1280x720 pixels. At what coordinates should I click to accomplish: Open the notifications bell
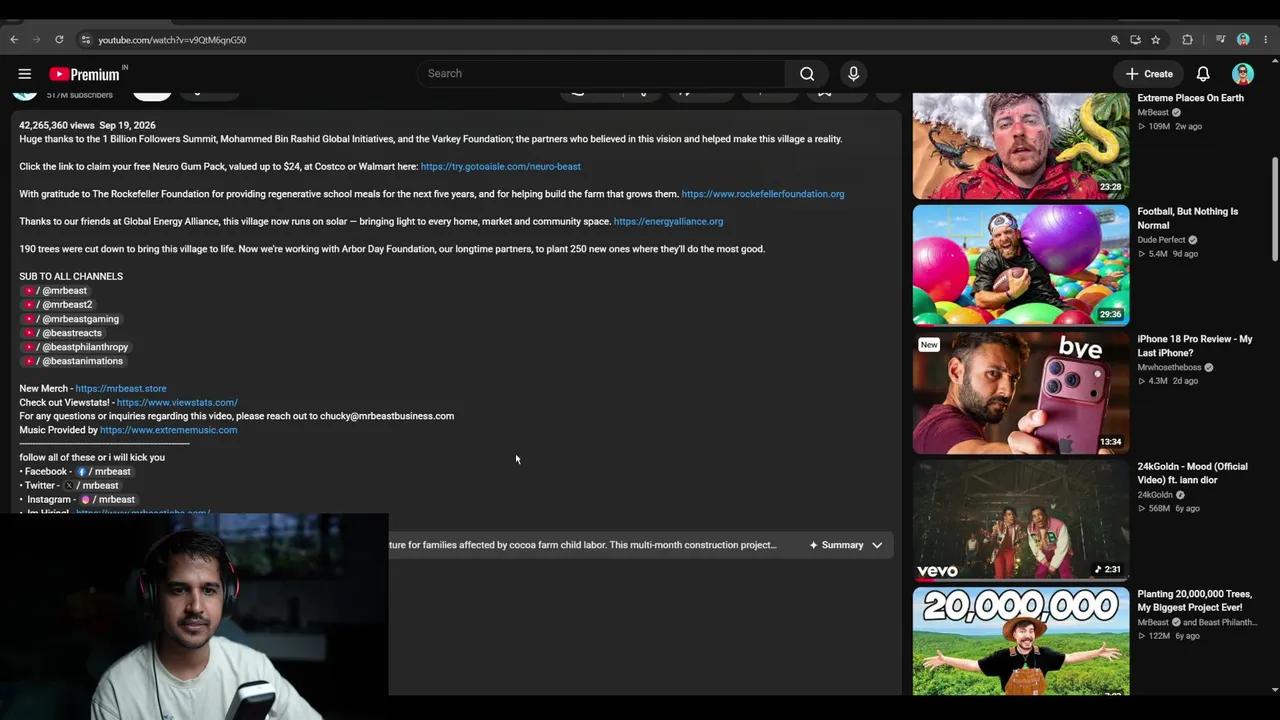pos(1203,74)
